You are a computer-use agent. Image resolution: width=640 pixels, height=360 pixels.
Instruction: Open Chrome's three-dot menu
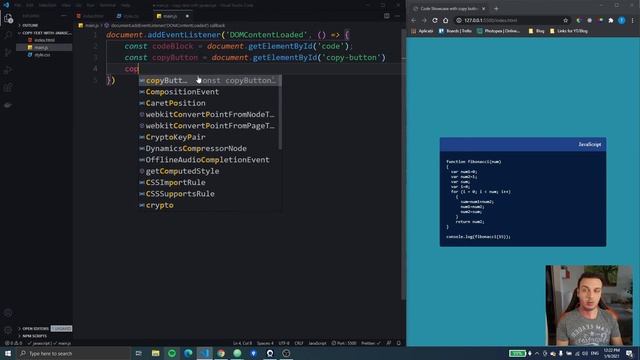tap(633, 20)
